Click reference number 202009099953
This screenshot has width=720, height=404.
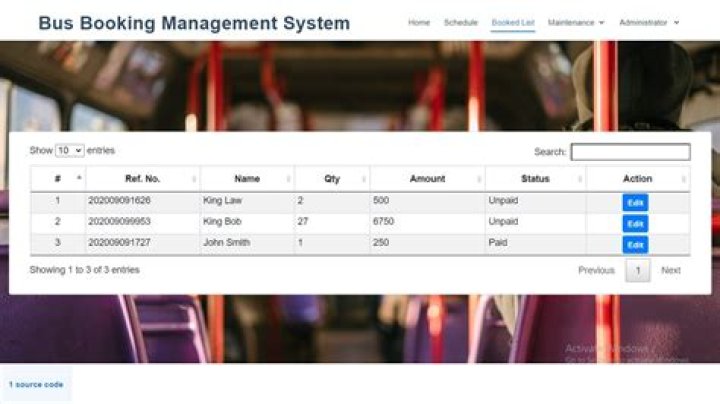119,221
